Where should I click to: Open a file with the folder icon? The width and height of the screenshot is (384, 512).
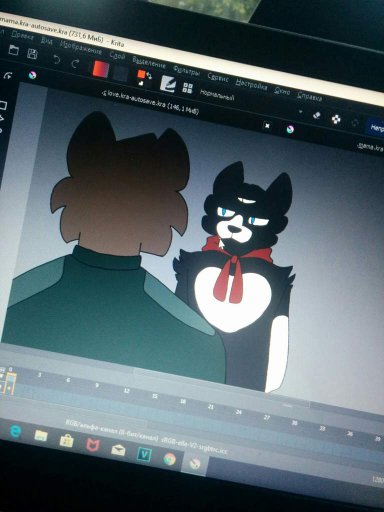point(14,50)
